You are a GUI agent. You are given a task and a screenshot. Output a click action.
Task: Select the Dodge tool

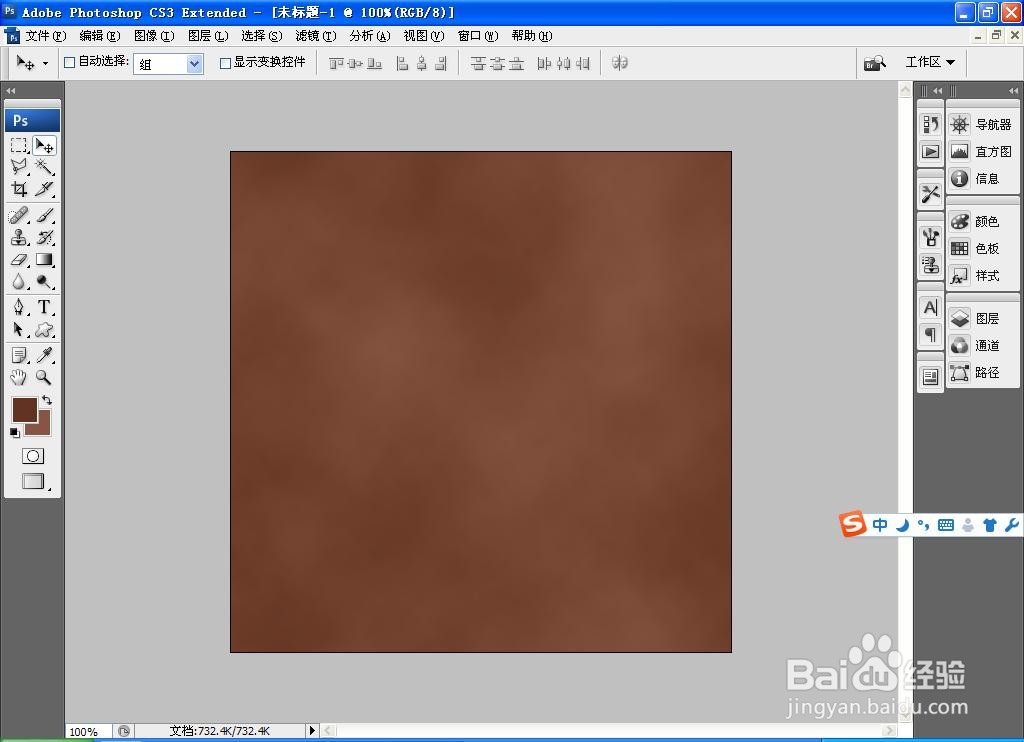tap(44, 282)
